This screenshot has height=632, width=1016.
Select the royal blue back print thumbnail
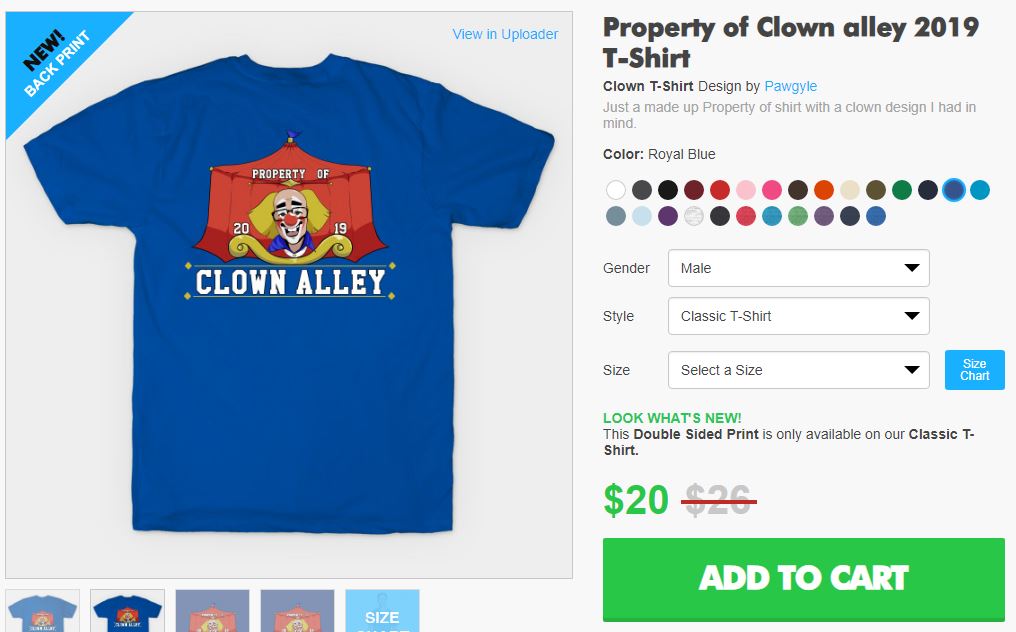click(127, 610)
